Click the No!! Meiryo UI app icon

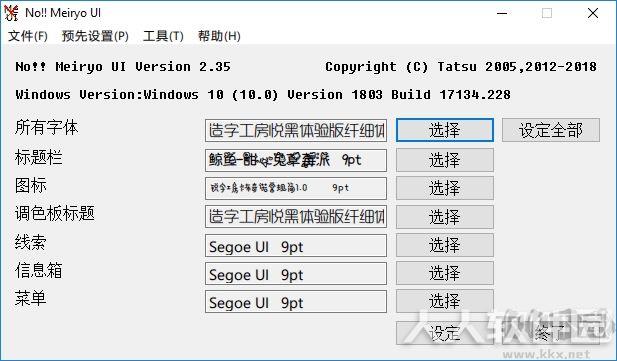(11, 13)
